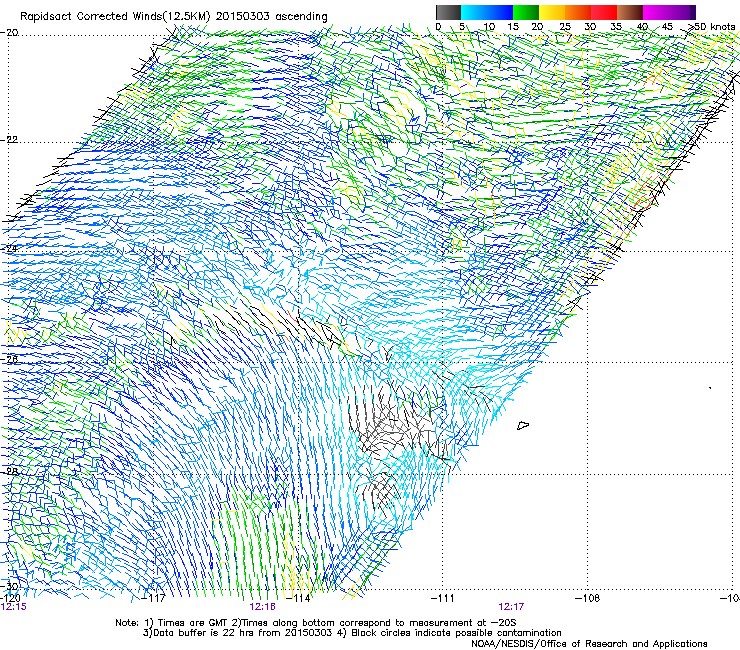Click the small island outline on map
Viewport: 740px width, 650px height.
[523, 425]
